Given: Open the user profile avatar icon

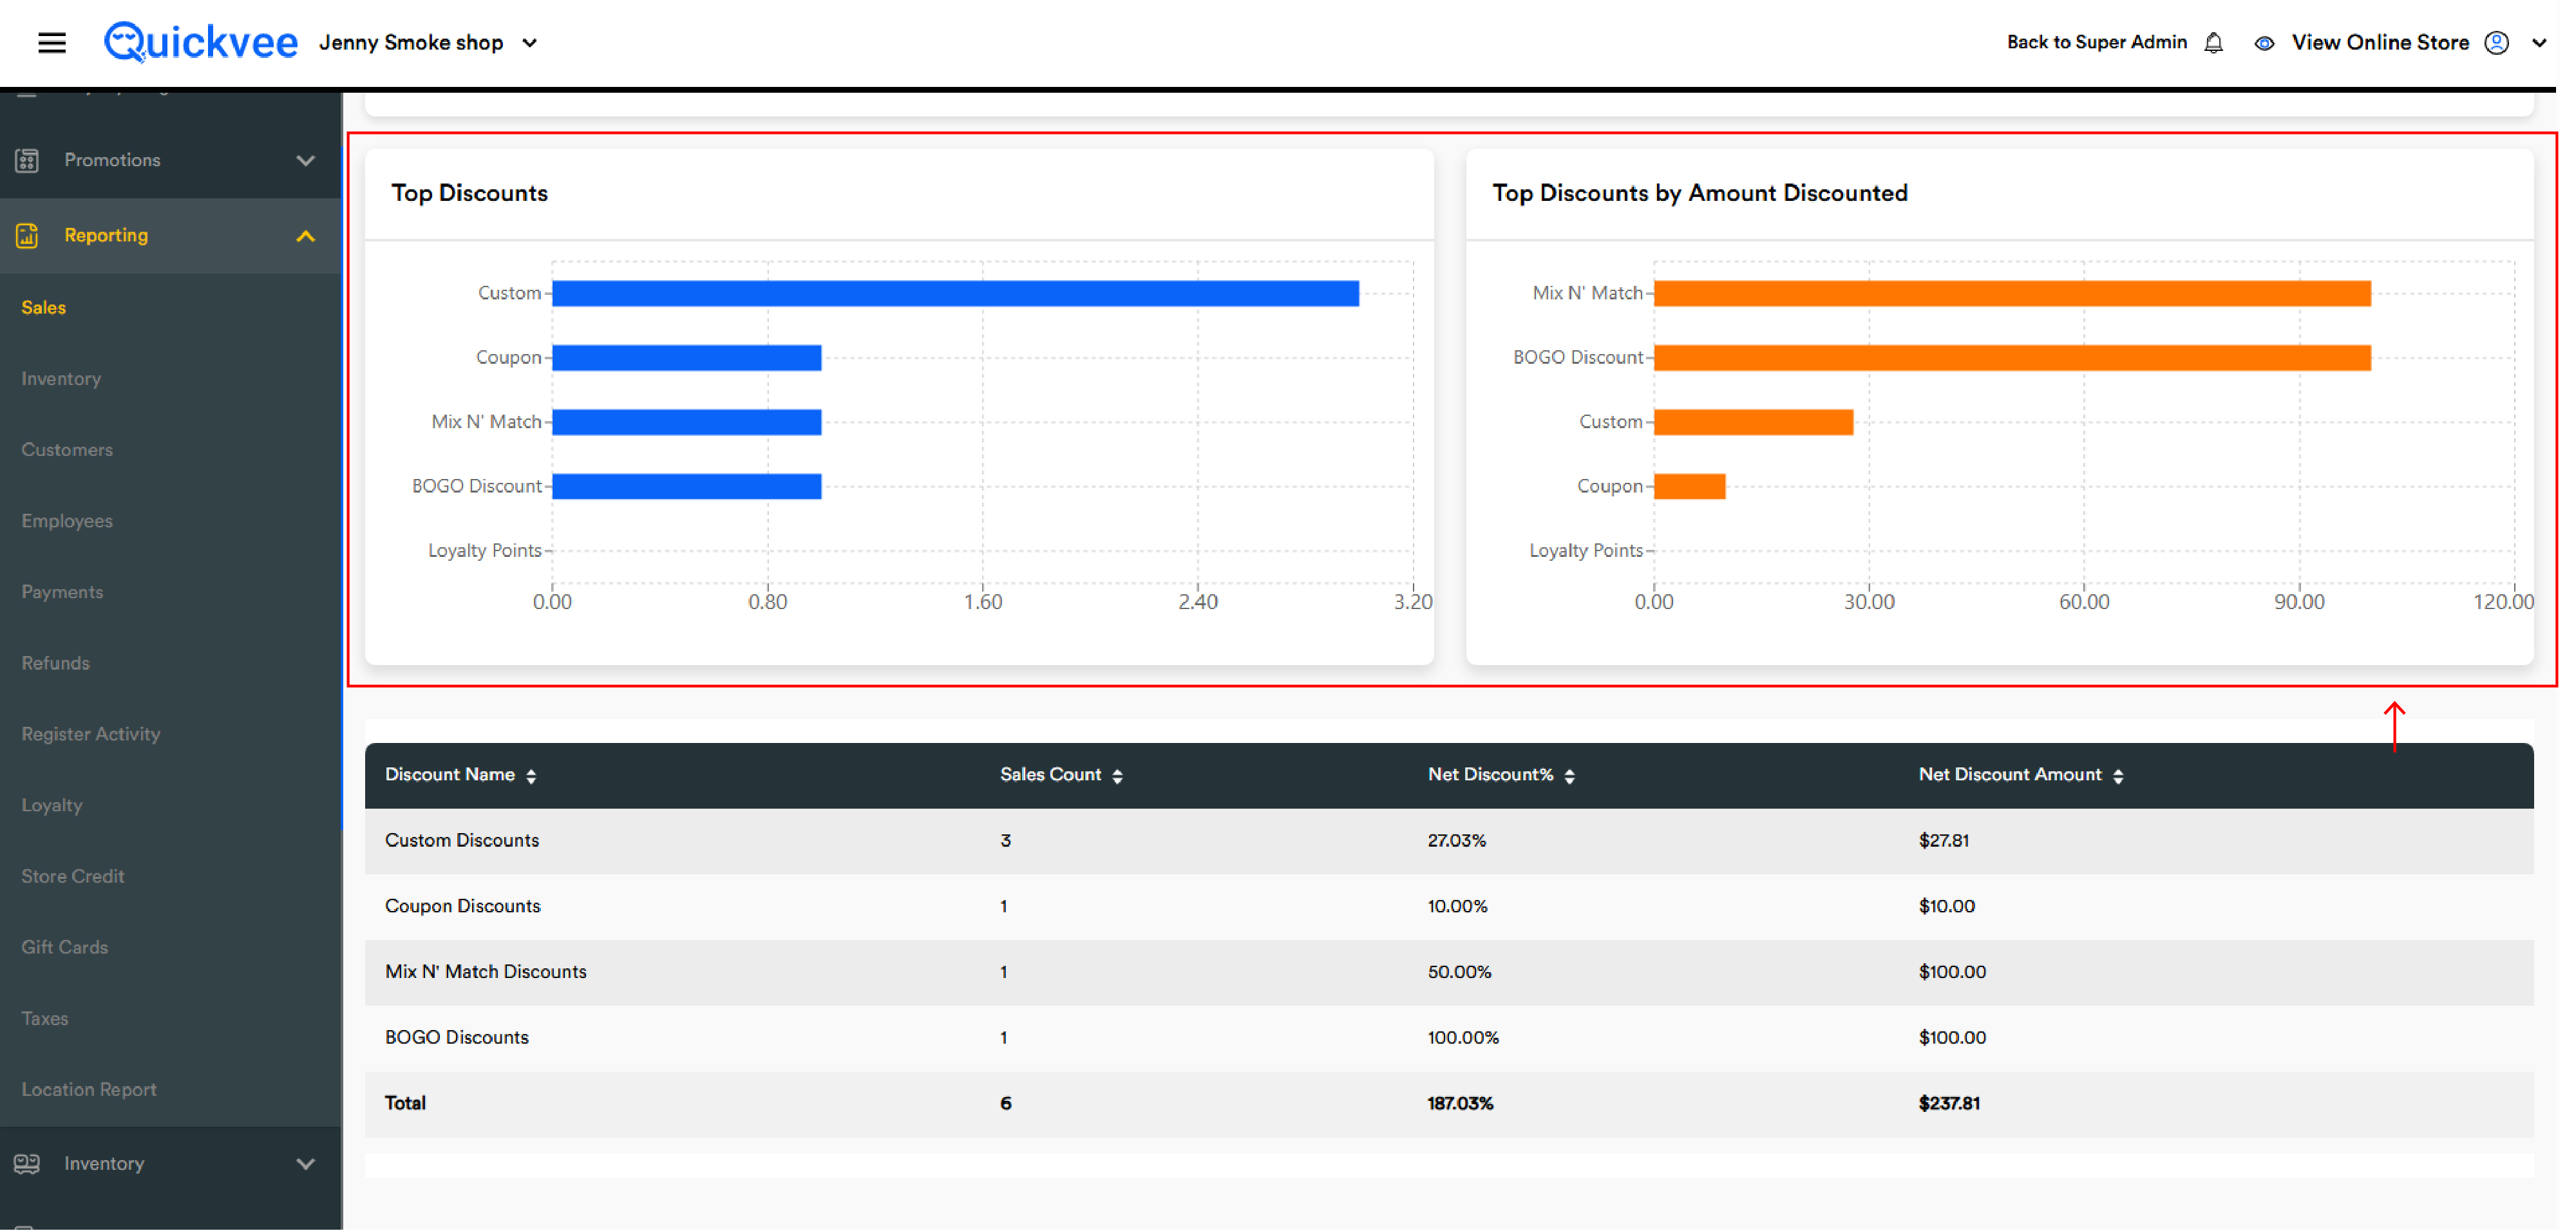Looking at the screenshot, I should tap(2496, 43).
